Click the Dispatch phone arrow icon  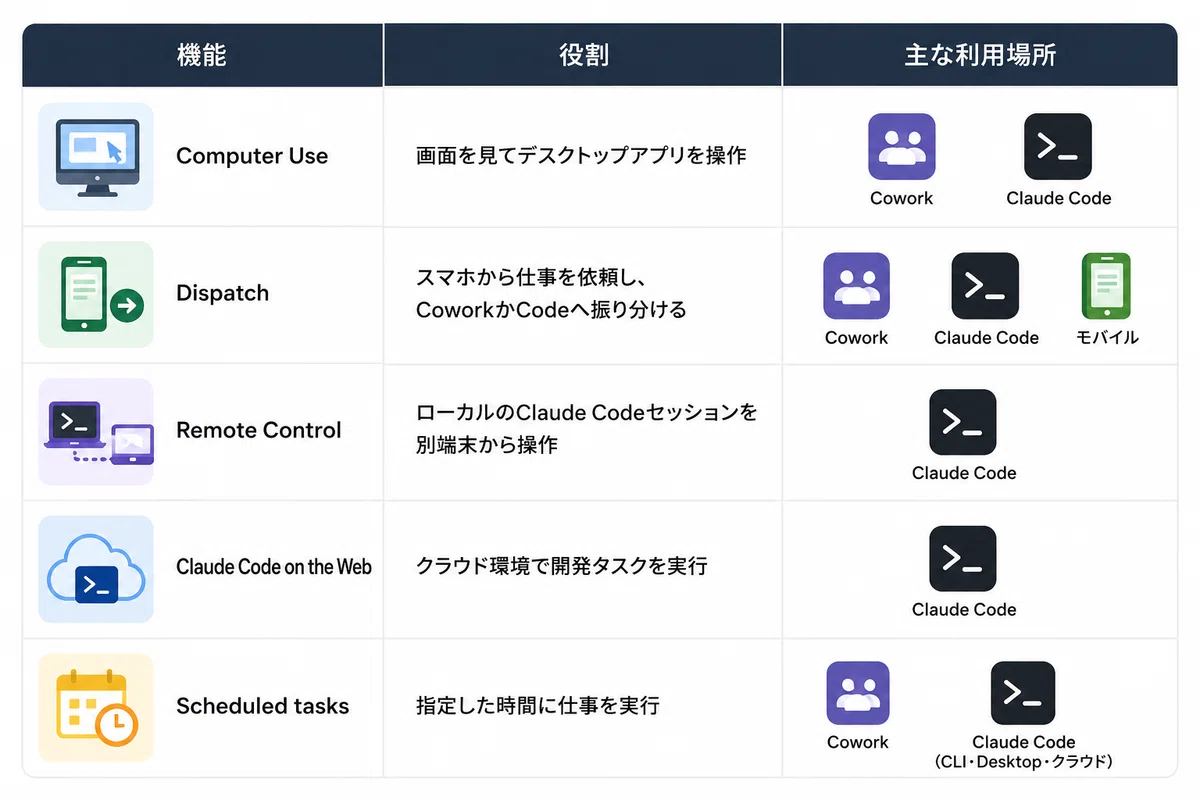(96, 294)
